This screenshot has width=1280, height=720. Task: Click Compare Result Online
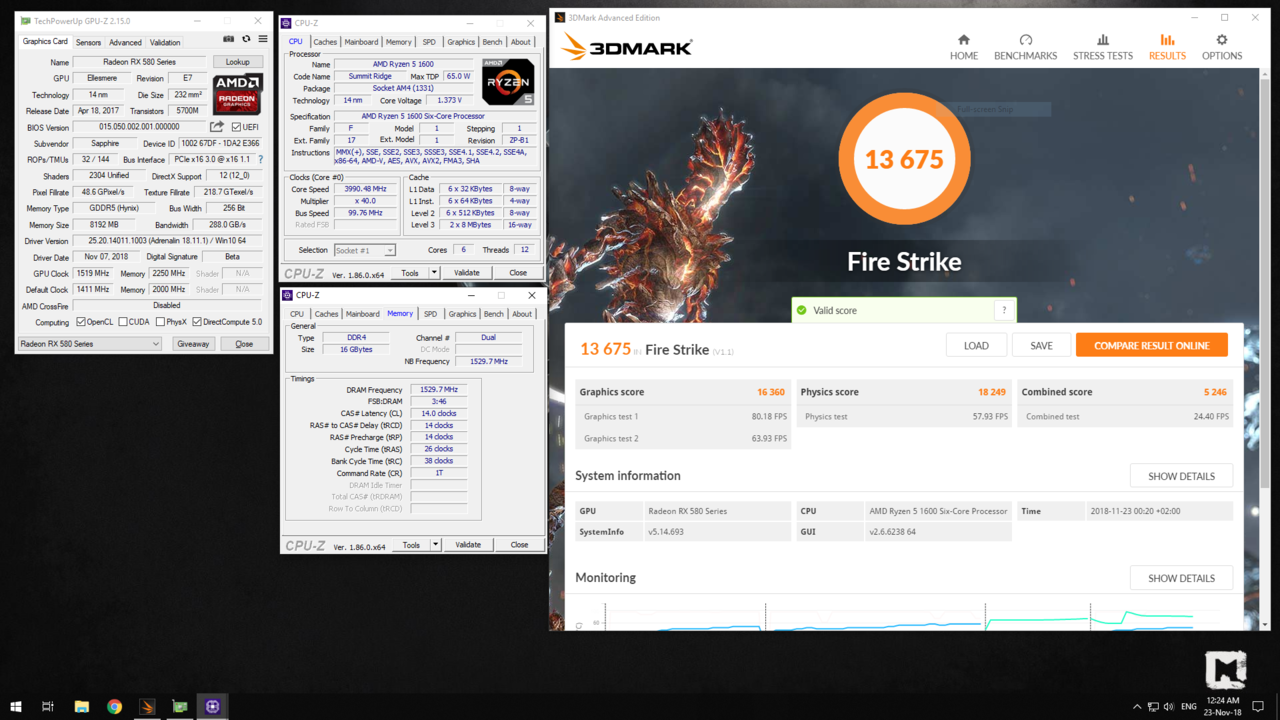pos(1152,345)
